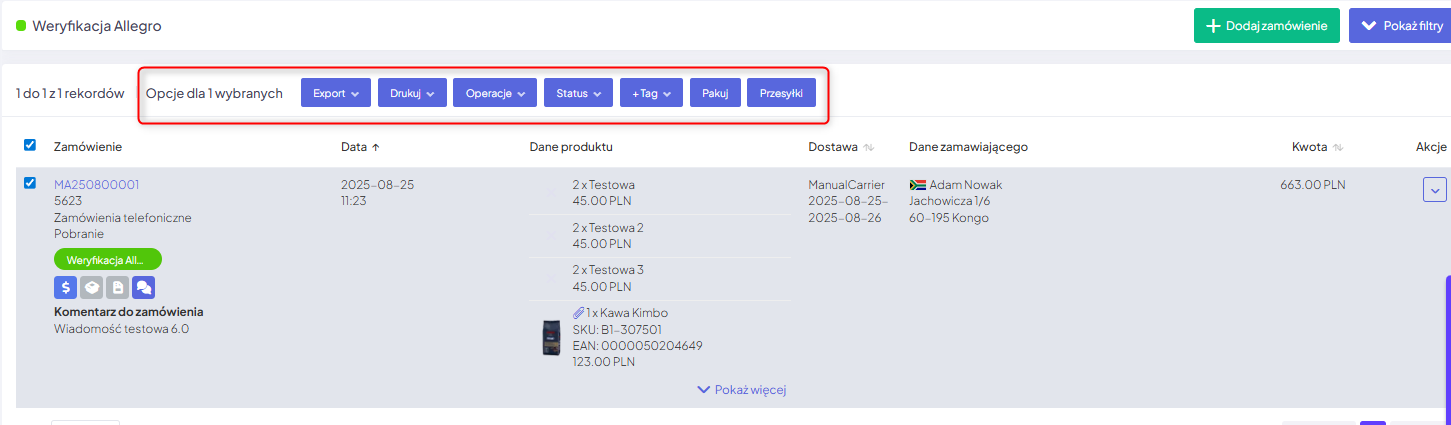Image resolution: width=1451 pixels, height=425 pixels.
Task: Toggle the select-all checkbox in table header
Action: [x=30, y=146]
